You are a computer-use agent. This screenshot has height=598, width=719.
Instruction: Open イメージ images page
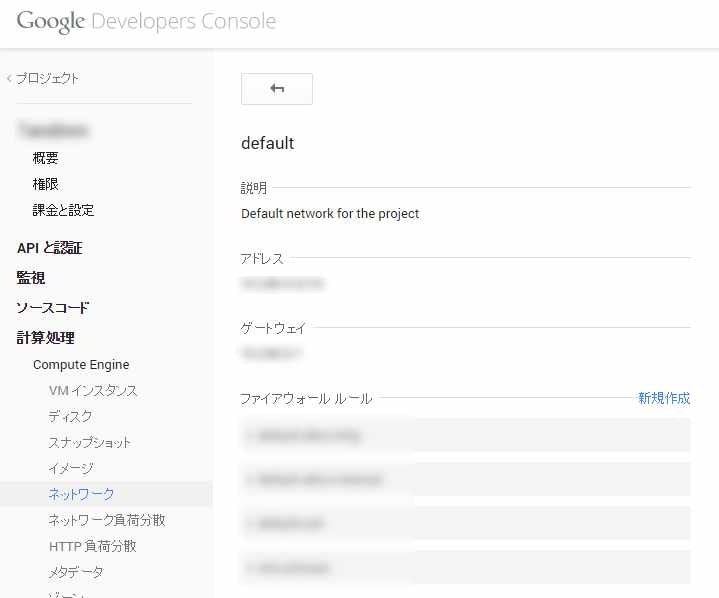71,468
